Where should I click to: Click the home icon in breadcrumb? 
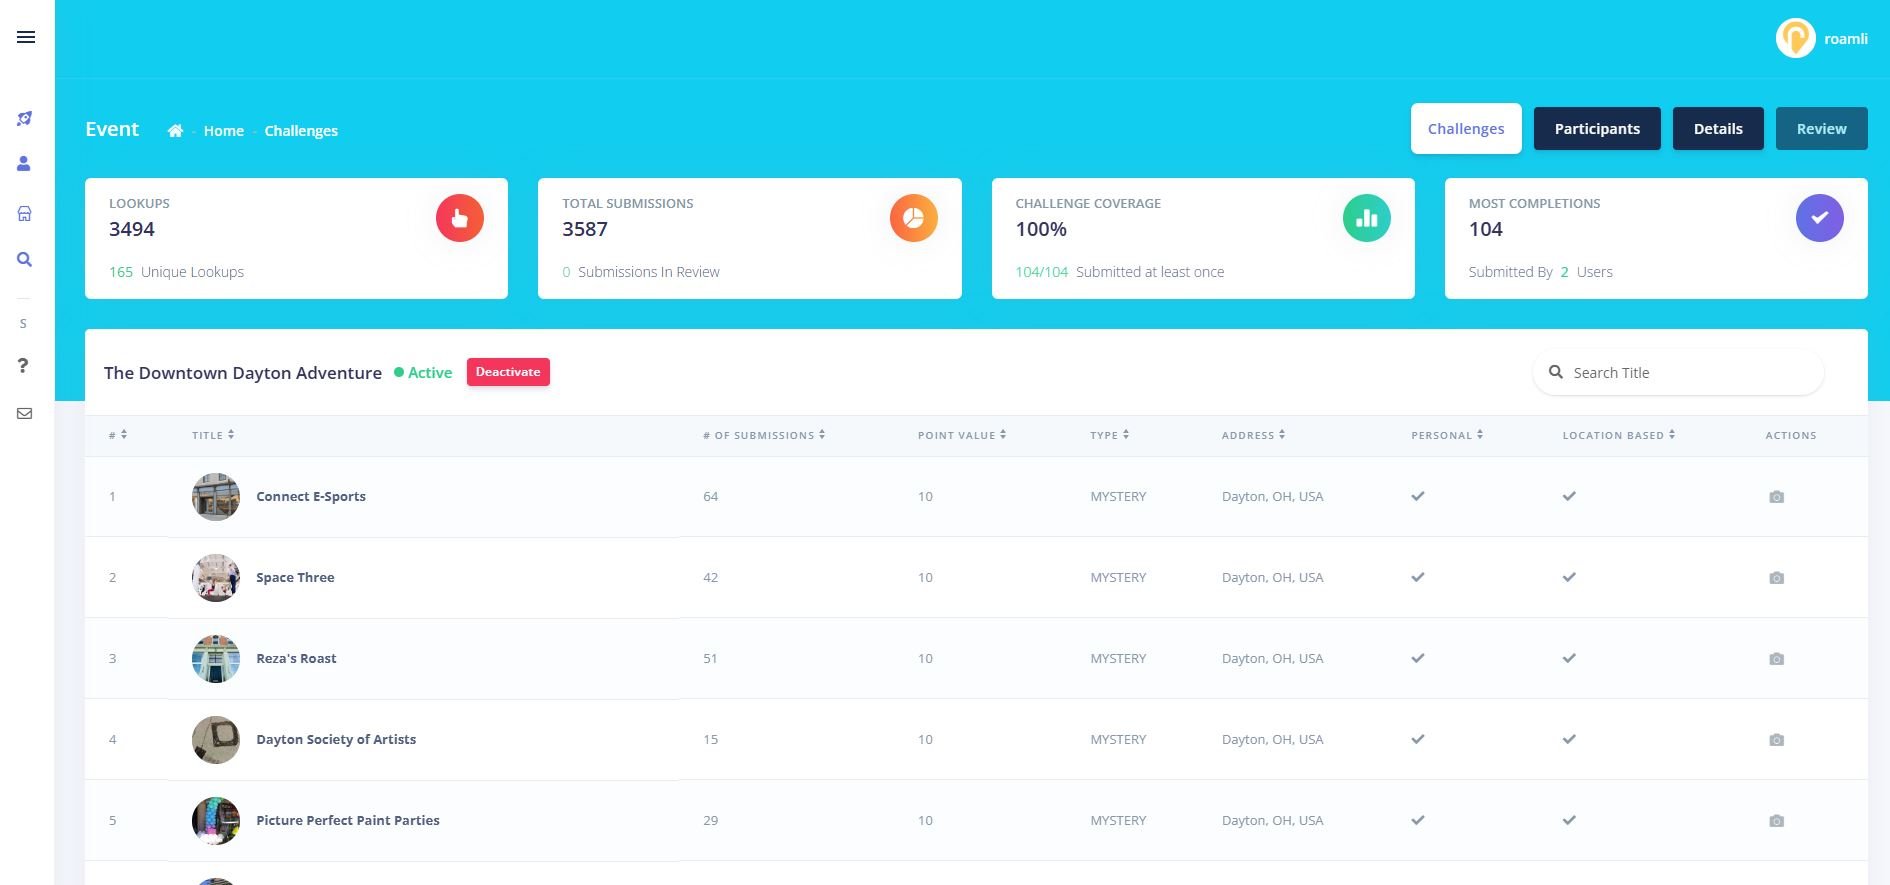(x=175, y=131)
